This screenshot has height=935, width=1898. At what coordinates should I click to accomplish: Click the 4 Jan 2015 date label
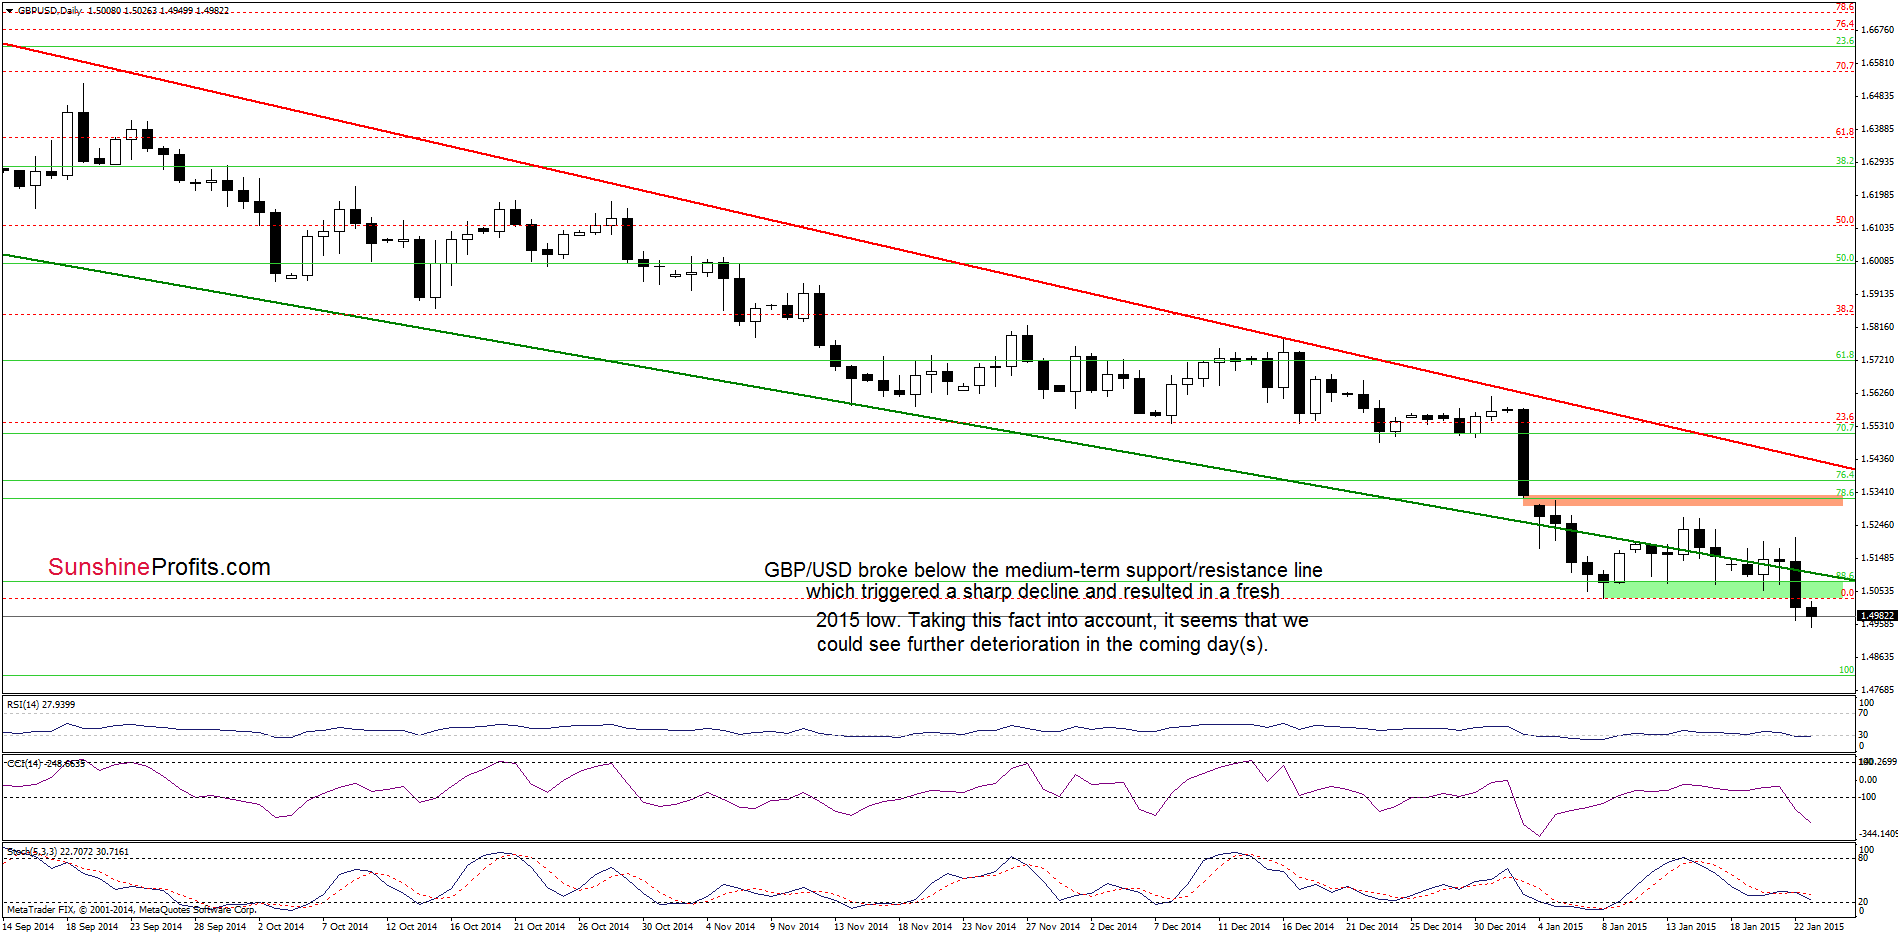tap(1560, 927)
